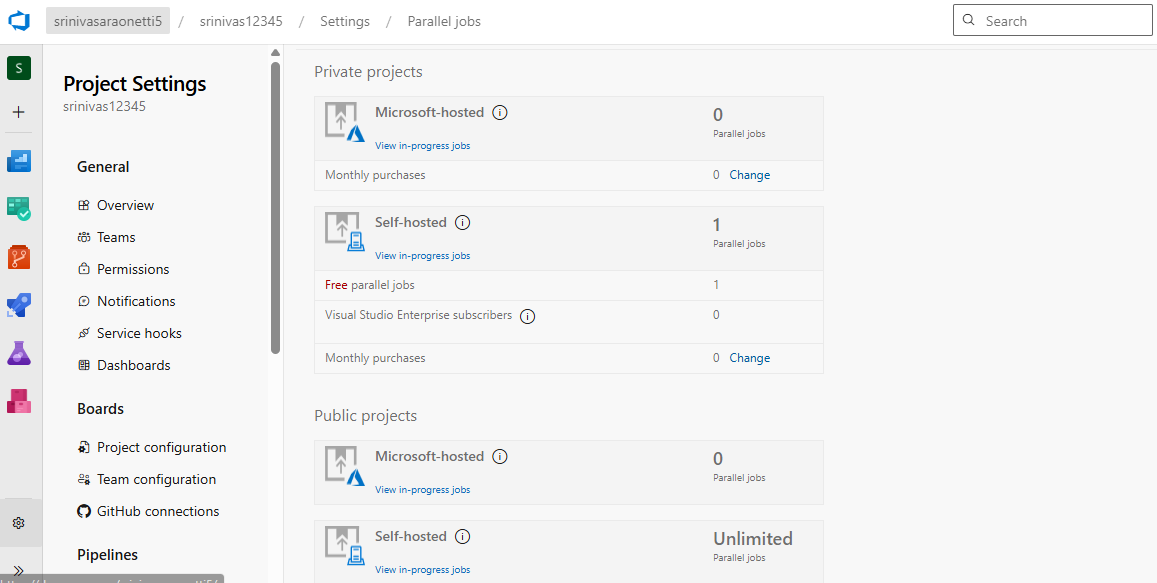The width and height of the screenshot is (1157, 583).
Task: Click the project settings gear icon
Action: click(x=19, y=523)
